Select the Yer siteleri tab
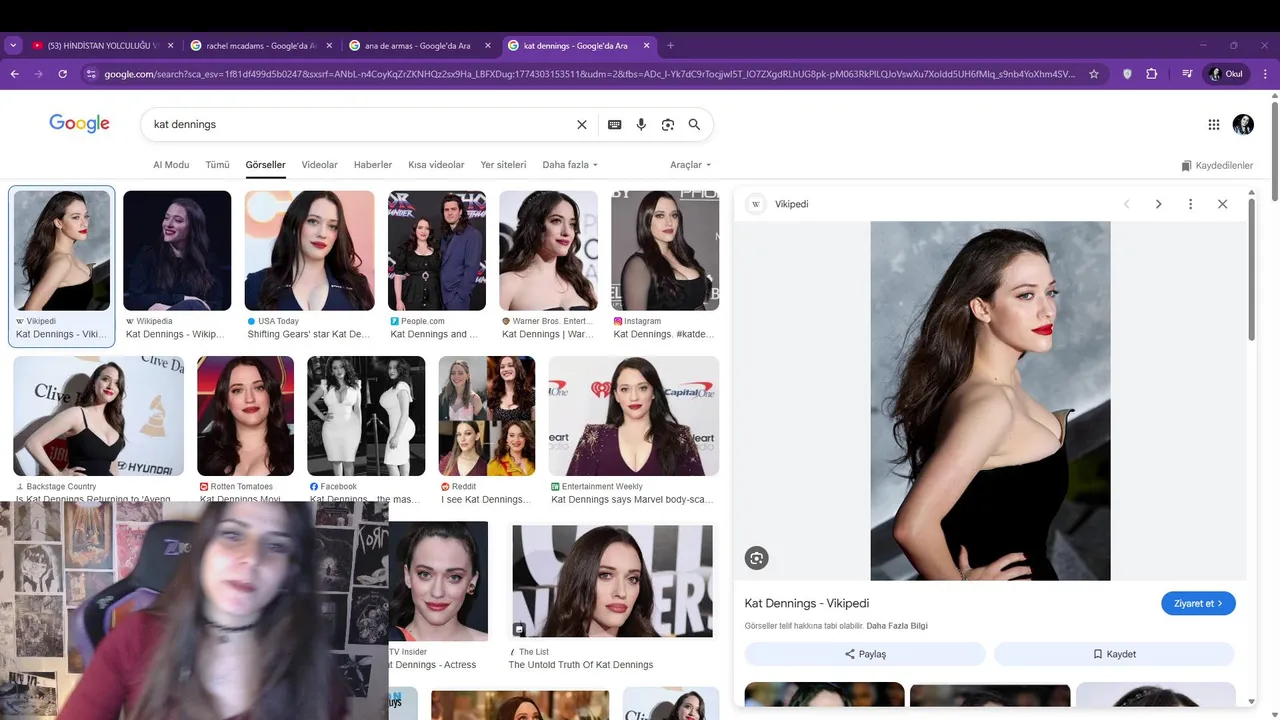1280x720 pixels. [503, 165]
